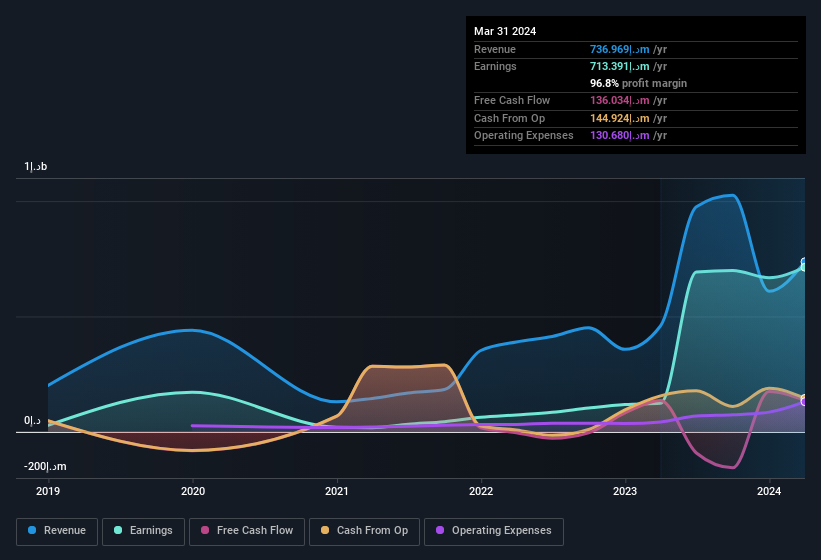Toggle the Operating Expenses legend button

click(494, 531)
